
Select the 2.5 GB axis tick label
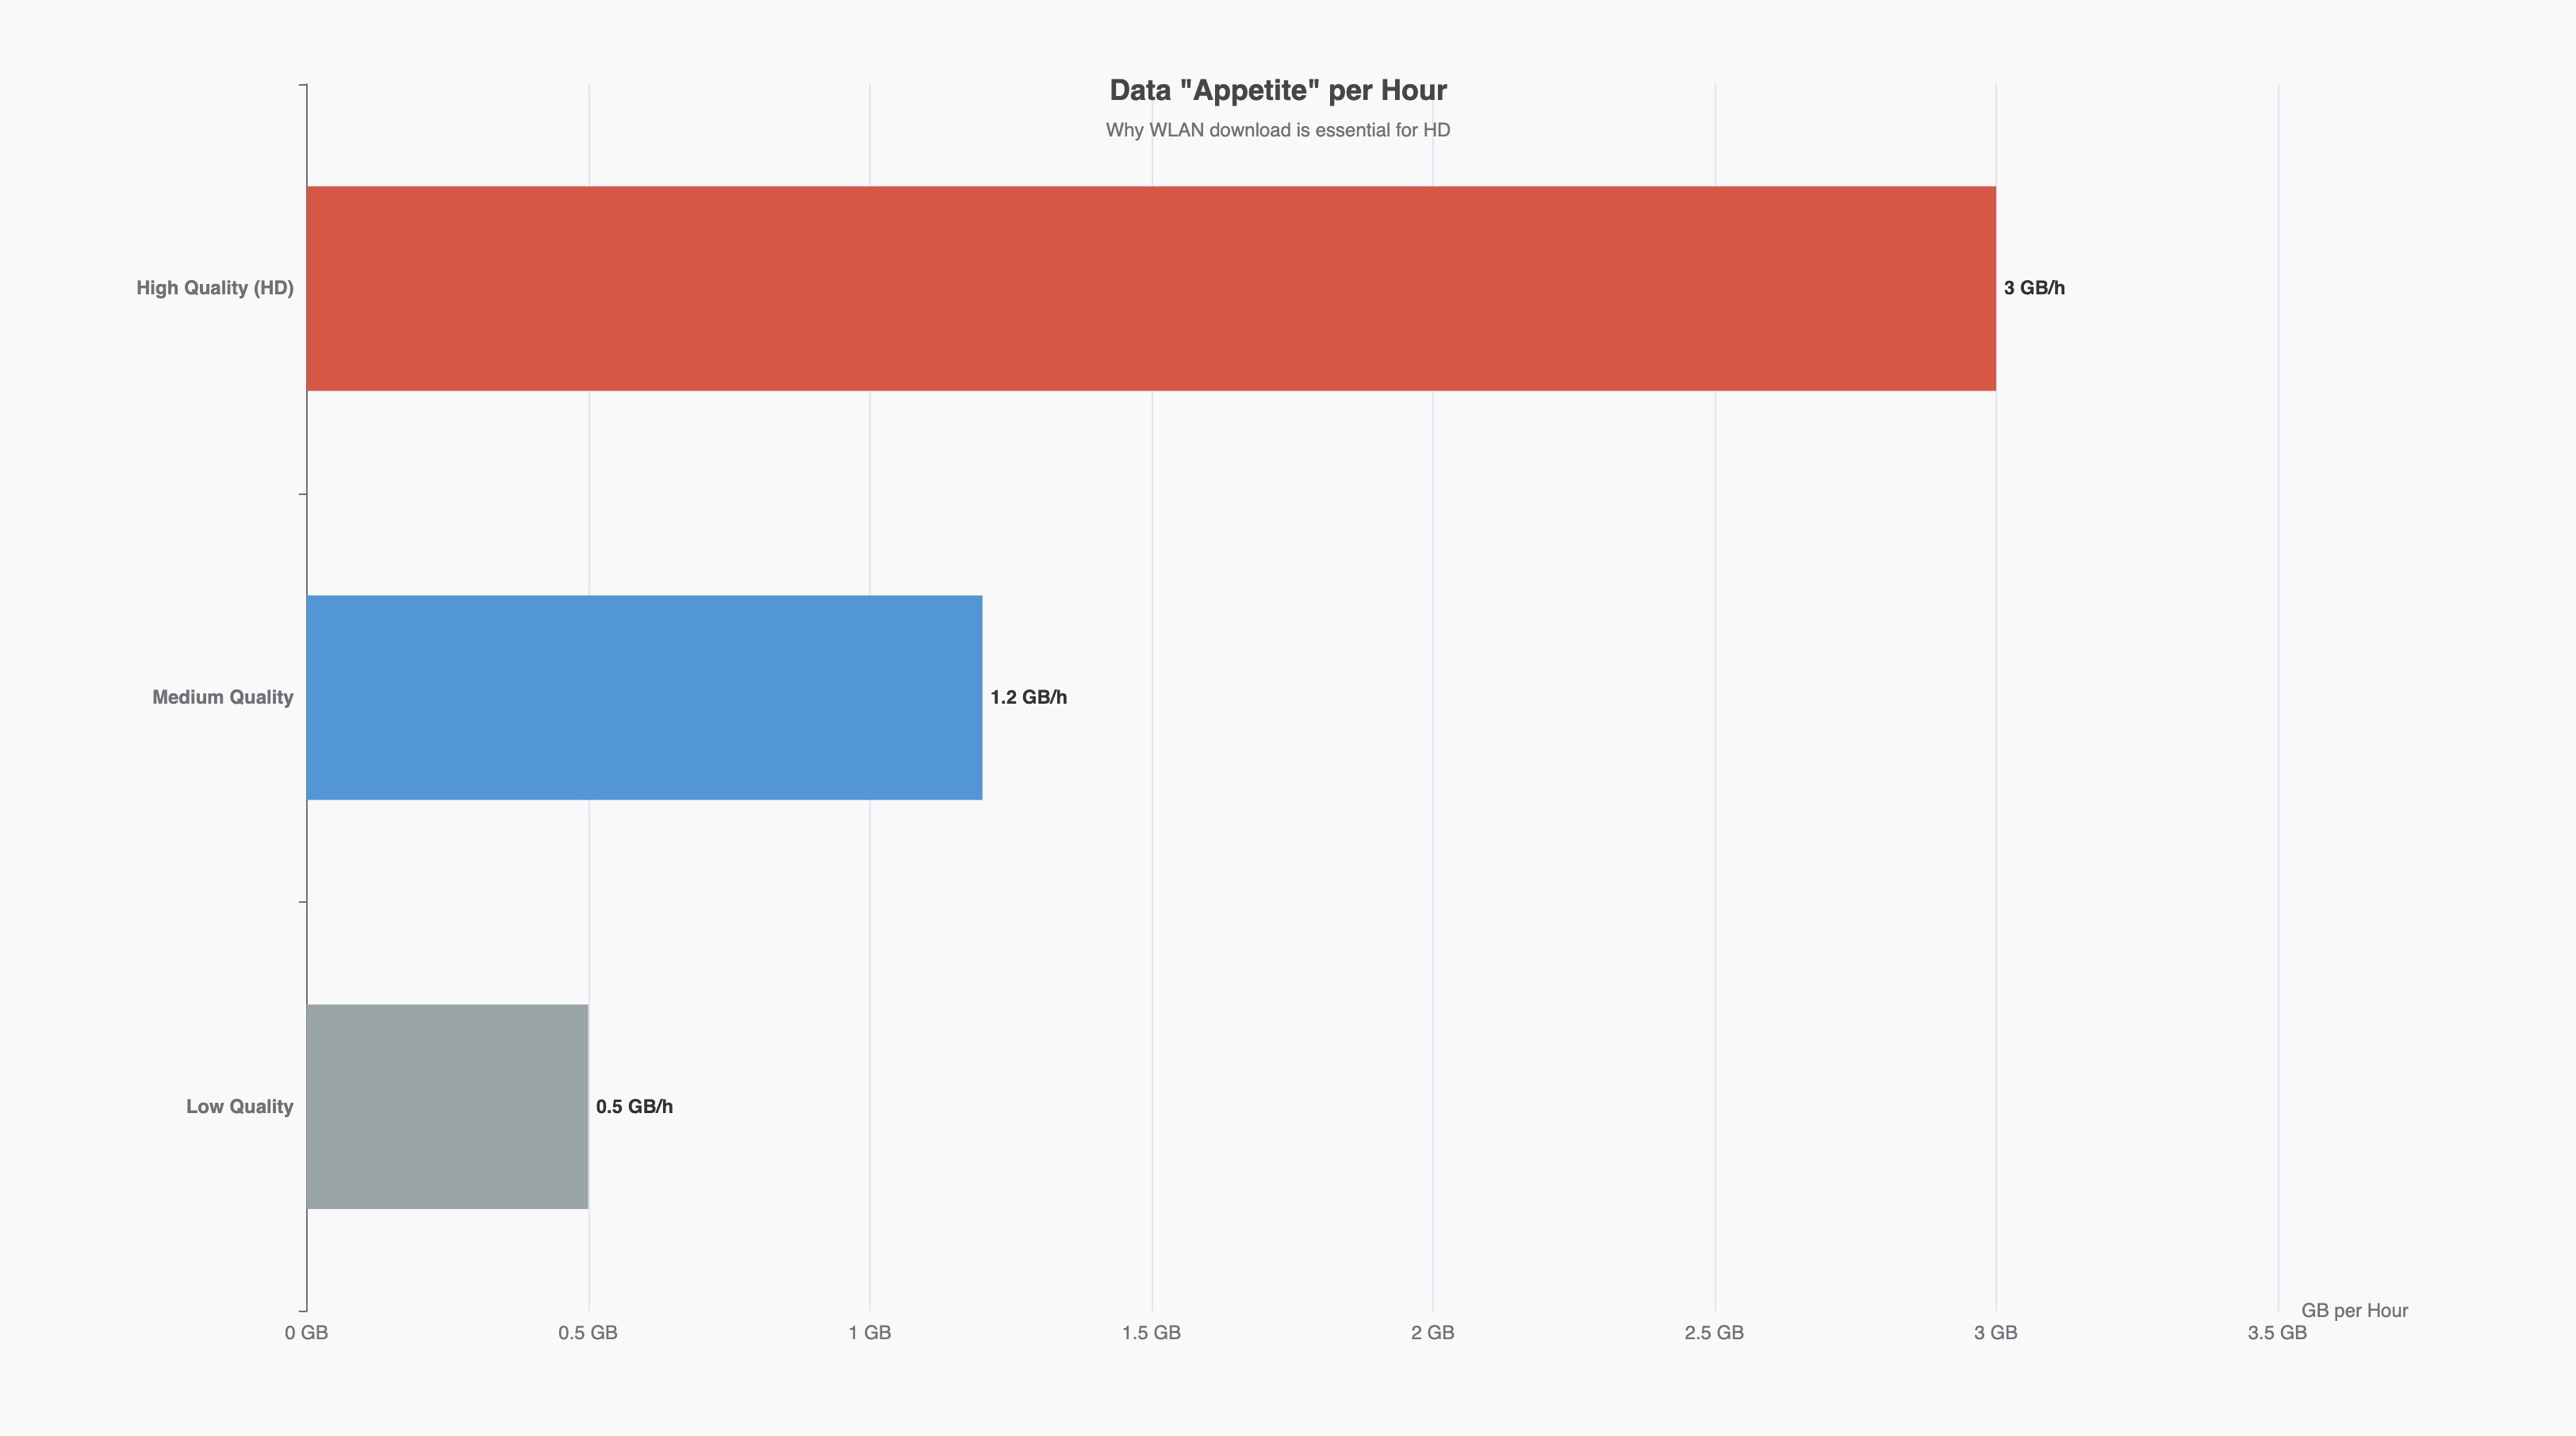(x=1714, y=1333)
